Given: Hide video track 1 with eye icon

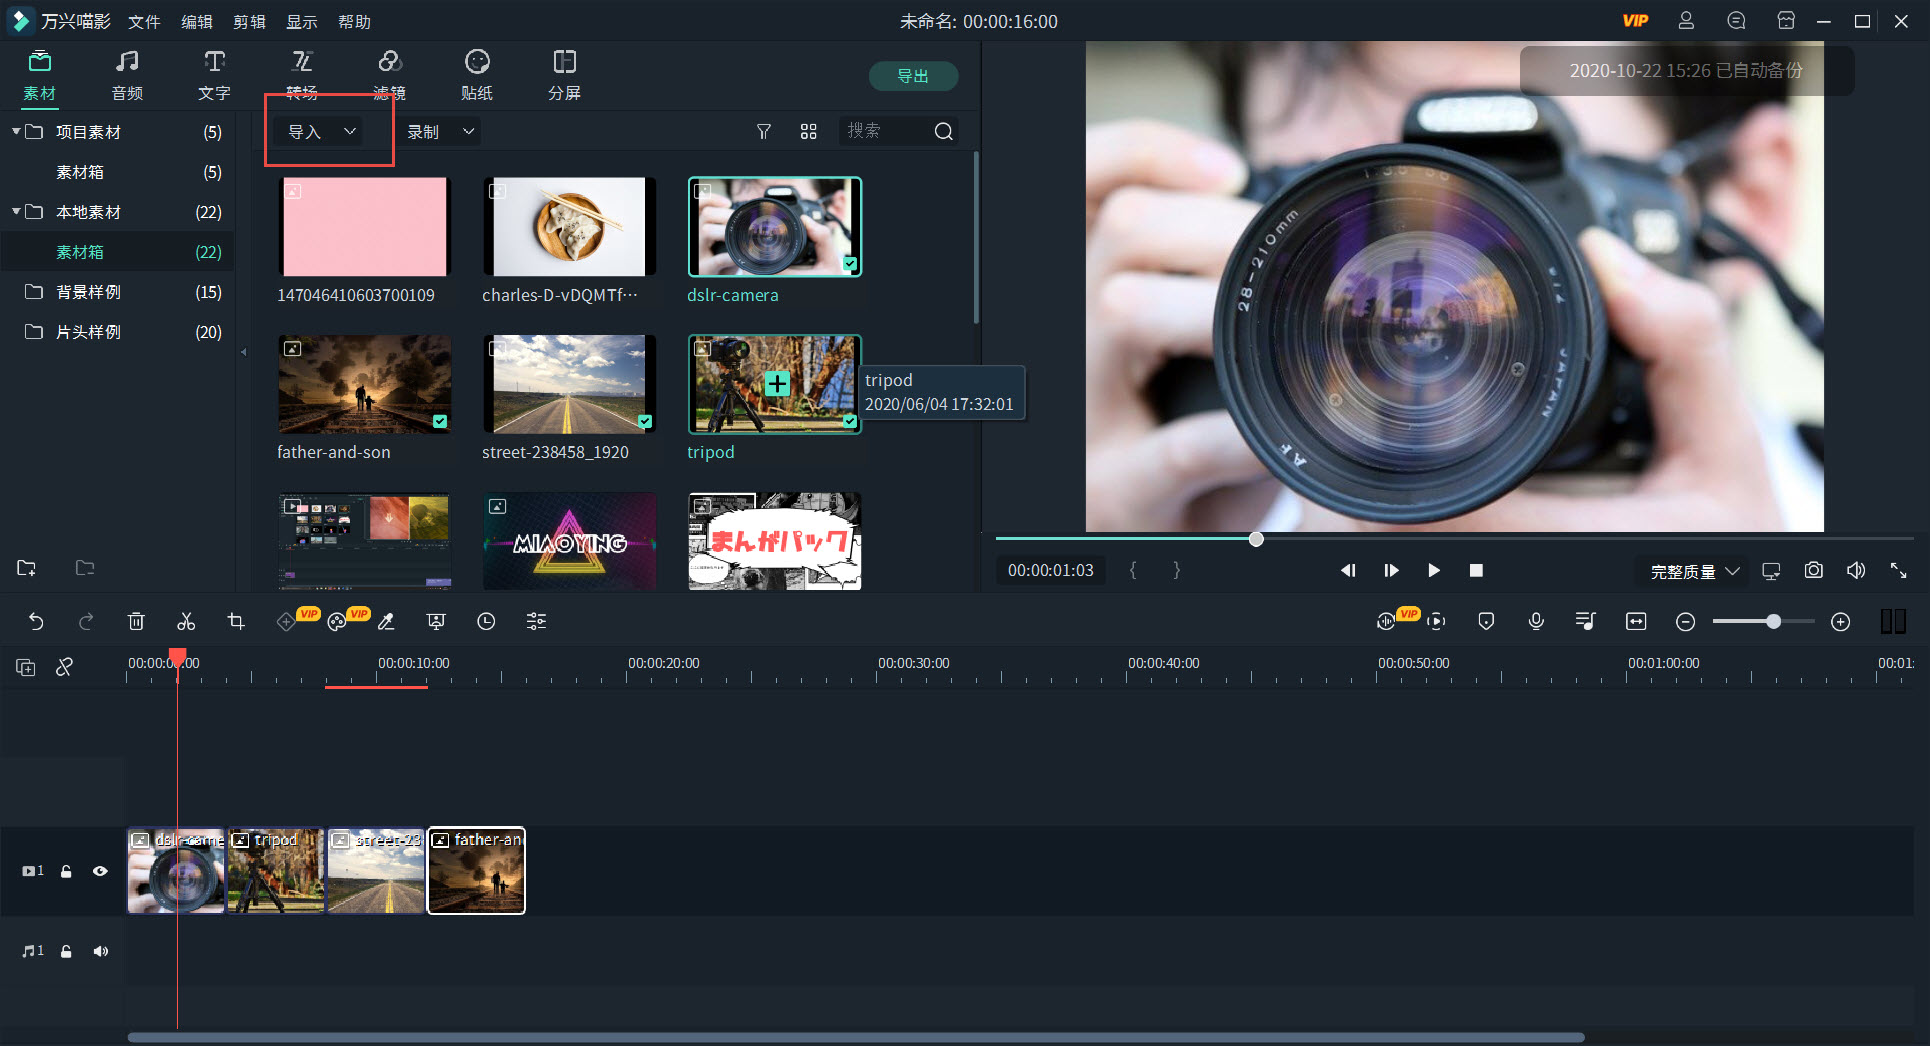Looking at the screenshot, I should tap(100, 871).
